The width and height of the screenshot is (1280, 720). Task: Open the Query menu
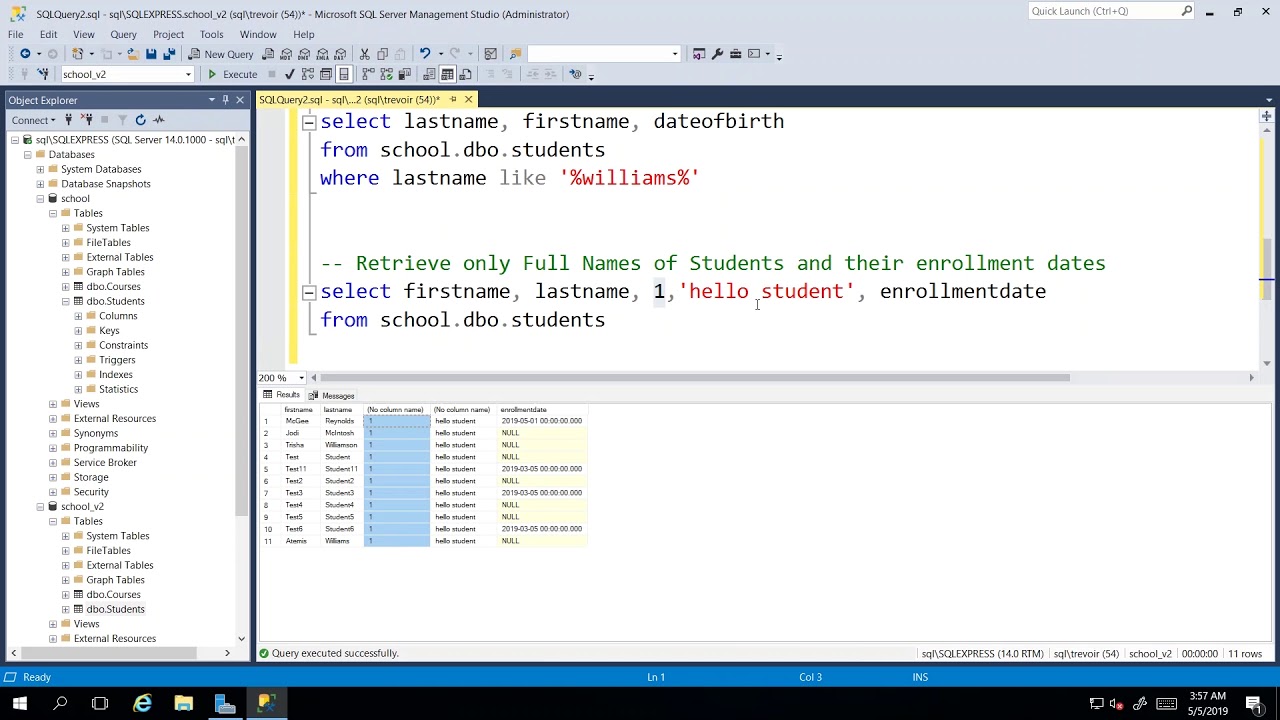coord(123,34)
